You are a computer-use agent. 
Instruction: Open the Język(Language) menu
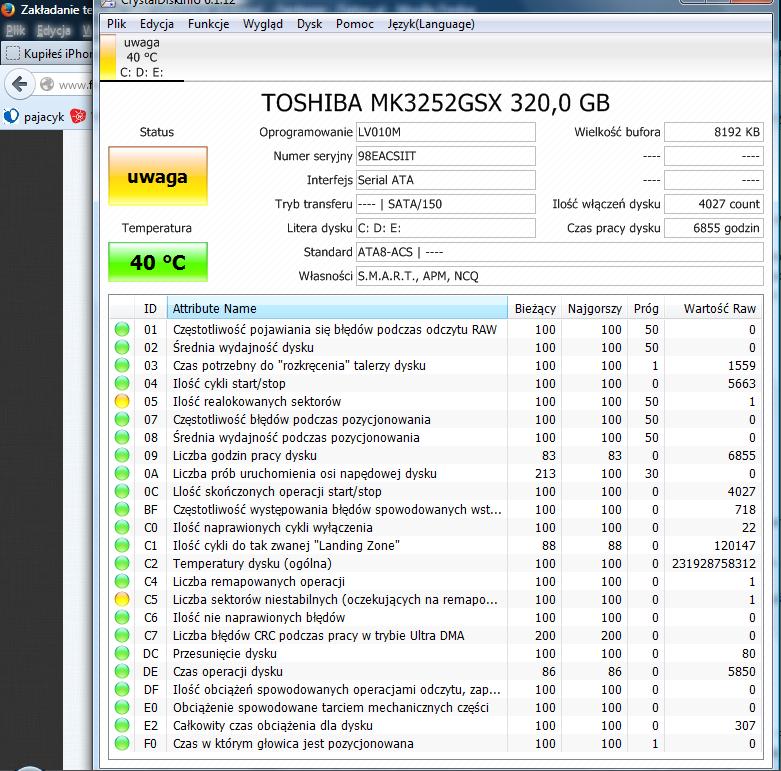pos(431,24)
